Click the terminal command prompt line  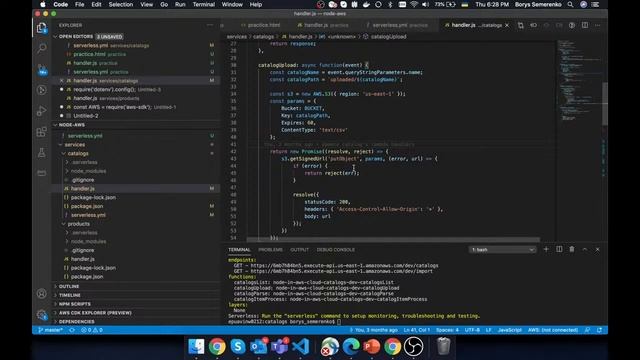284,322
